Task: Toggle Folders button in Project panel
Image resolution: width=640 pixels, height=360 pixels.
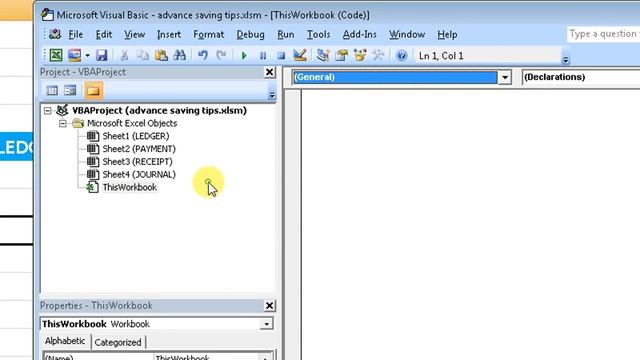Action: coord(93,90)
